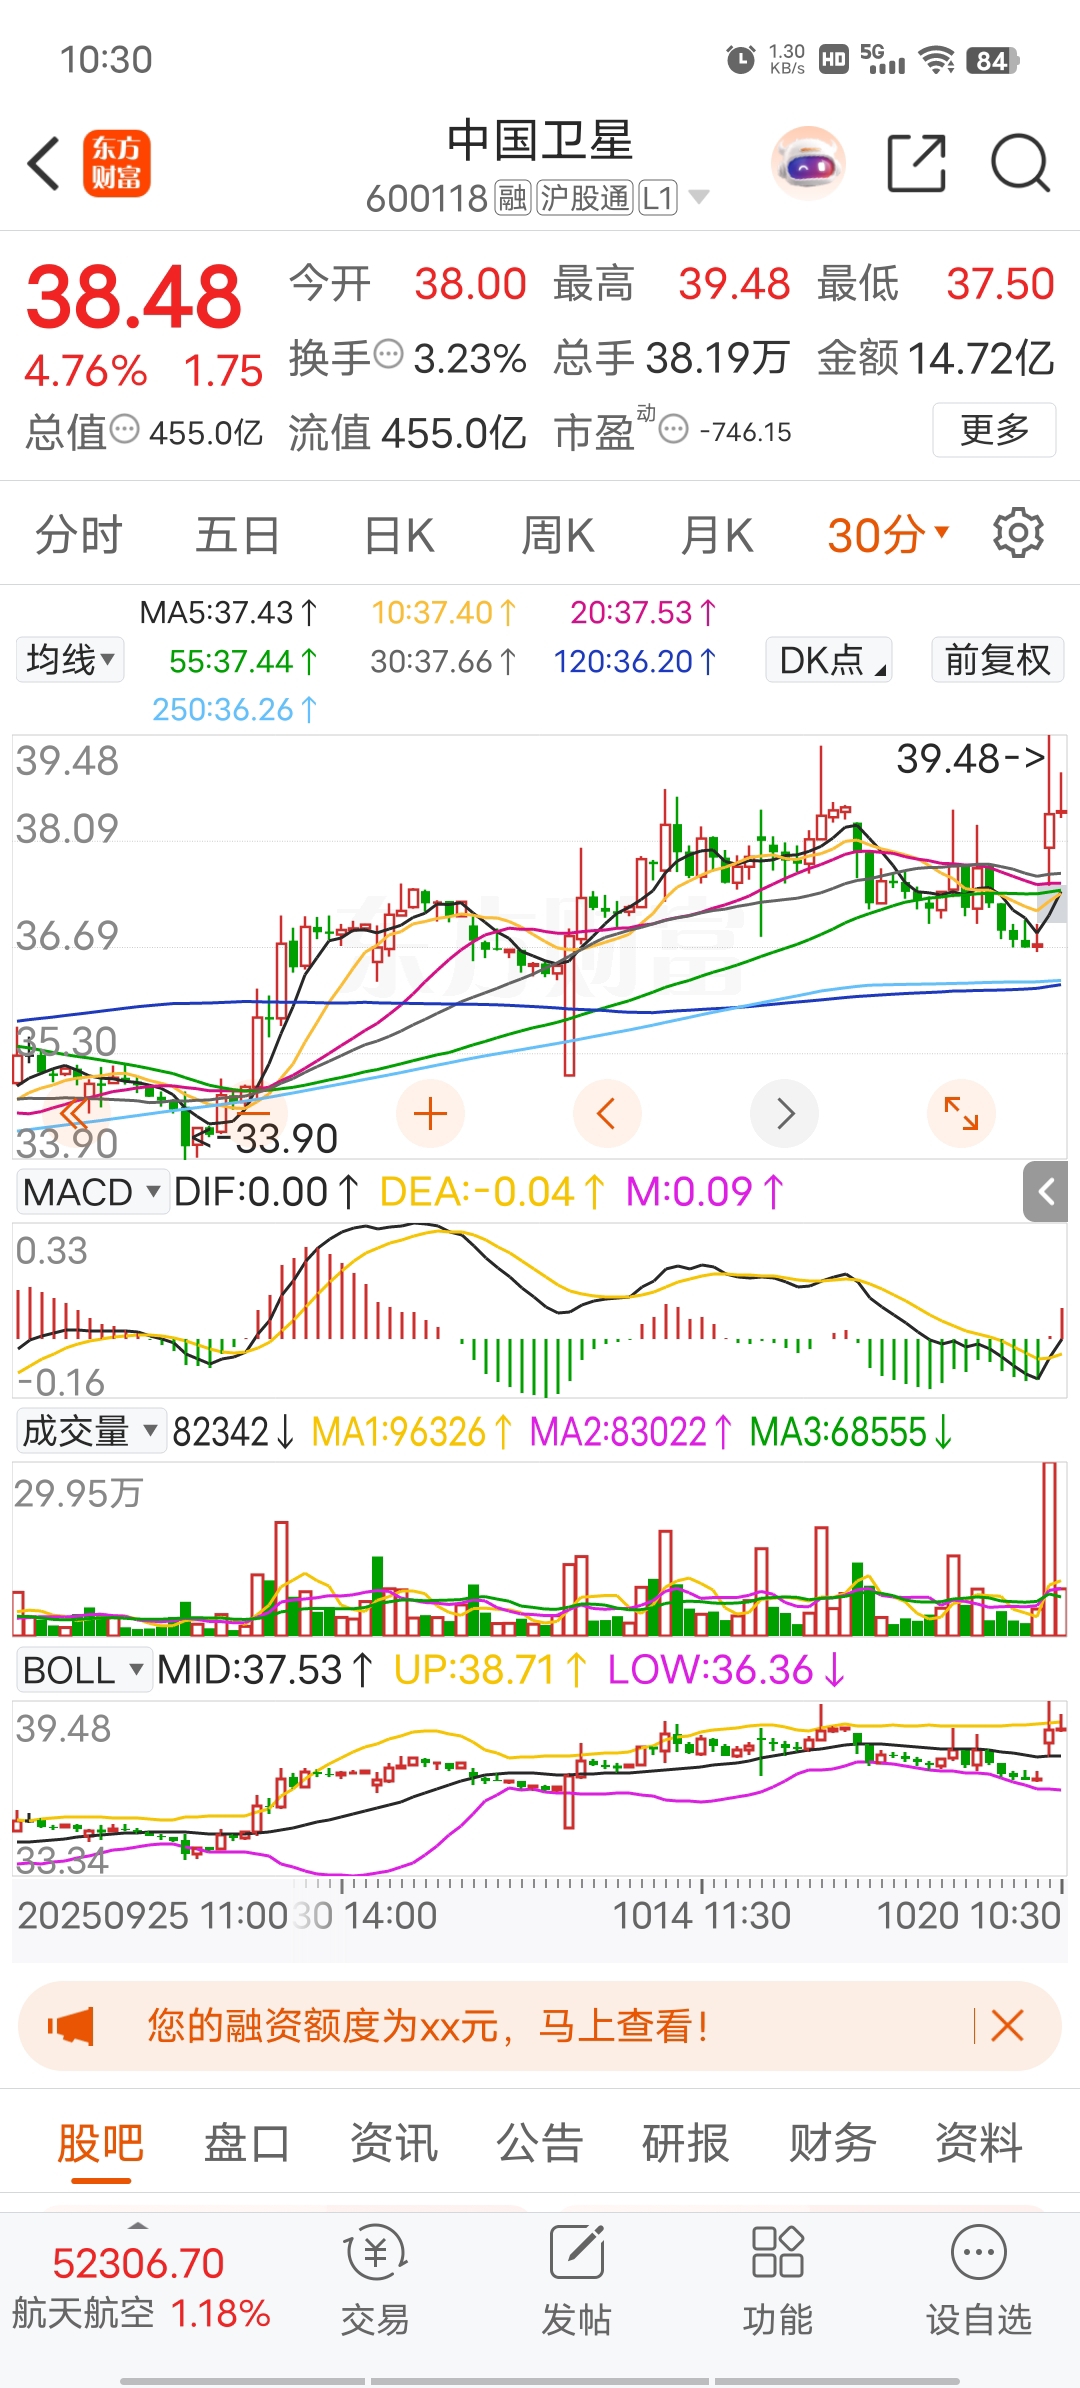Move chart left with orange arrow
1080x2388 pixels.
(x=607, y=1113)
